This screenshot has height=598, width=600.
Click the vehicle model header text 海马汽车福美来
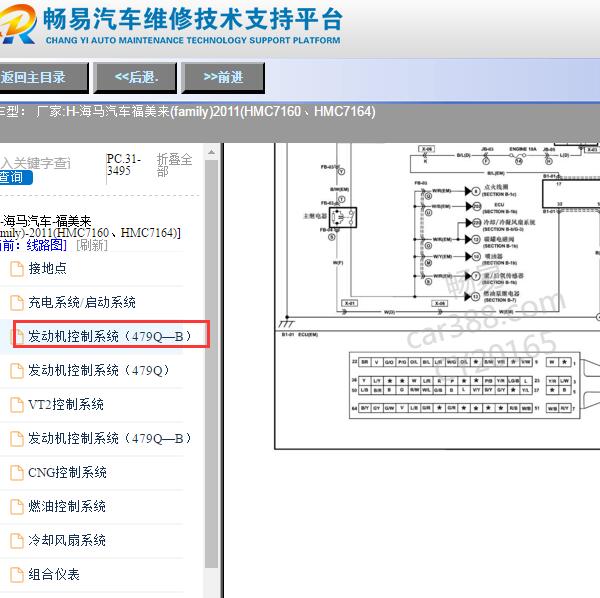124,112
